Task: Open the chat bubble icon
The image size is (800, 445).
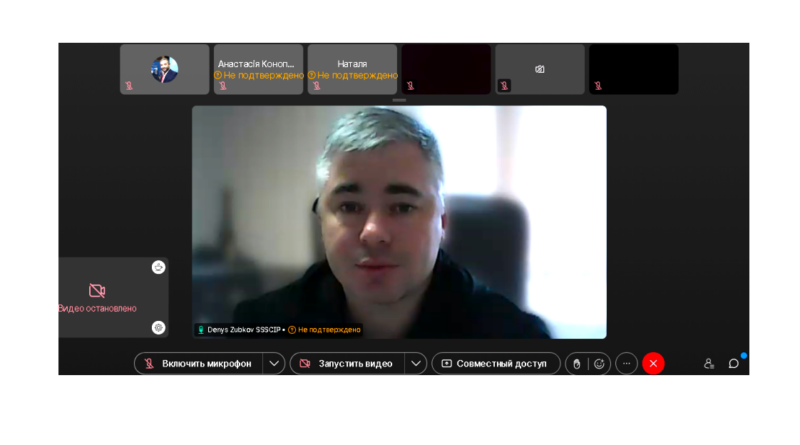Action: pos(733,364)
